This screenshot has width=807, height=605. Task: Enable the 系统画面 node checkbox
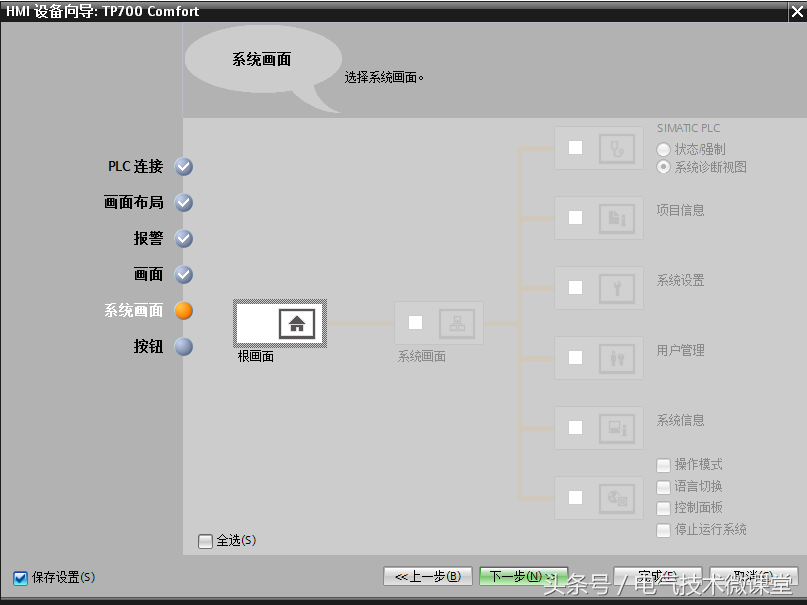coord(415,323)
